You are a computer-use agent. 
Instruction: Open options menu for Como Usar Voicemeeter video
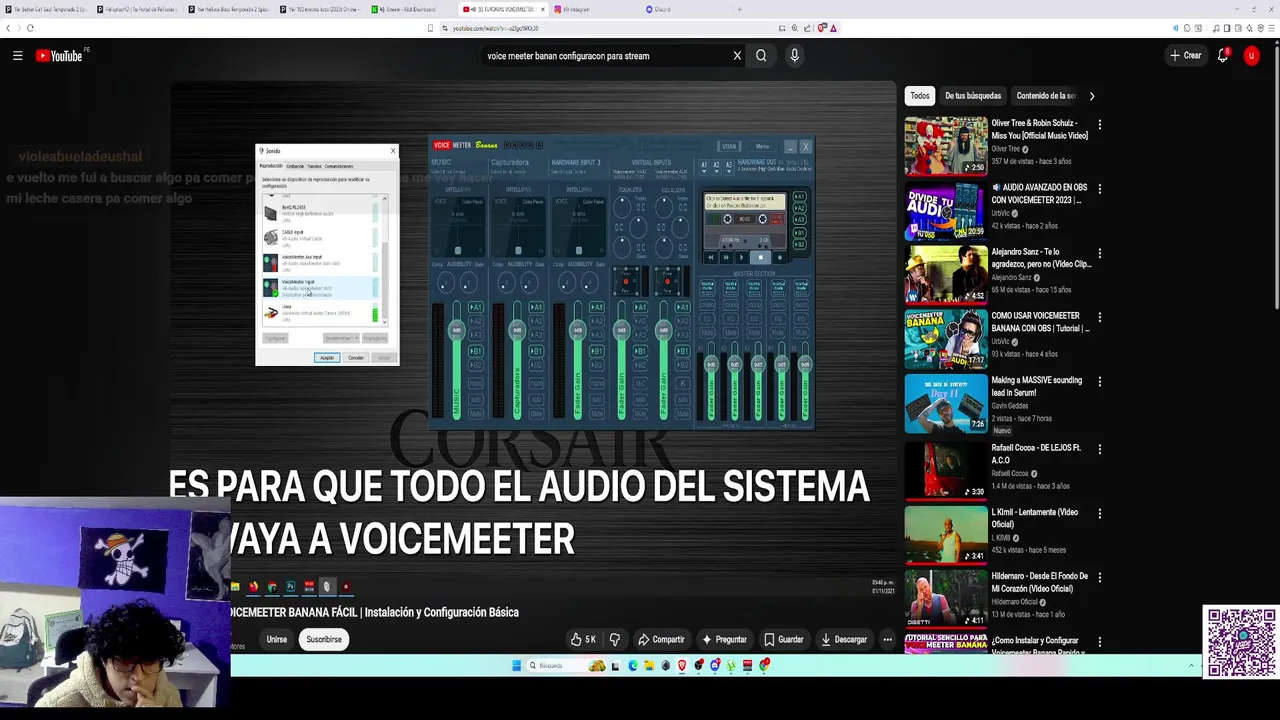[1099, 317]
